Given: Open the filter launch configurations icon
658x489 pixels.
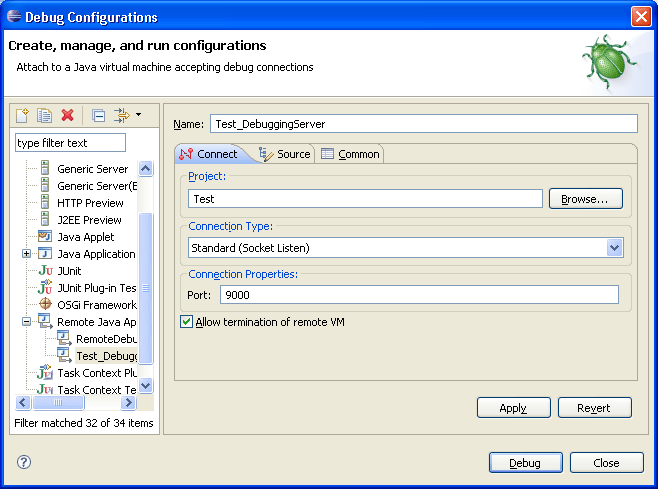Looking at the screenshot, I should (x=122, y=115).
